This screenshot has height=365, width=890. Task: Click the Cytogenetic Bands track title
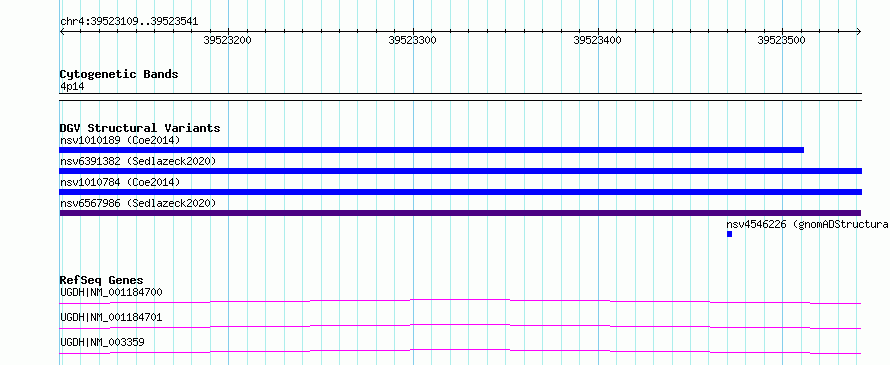(x=119, y=74)
